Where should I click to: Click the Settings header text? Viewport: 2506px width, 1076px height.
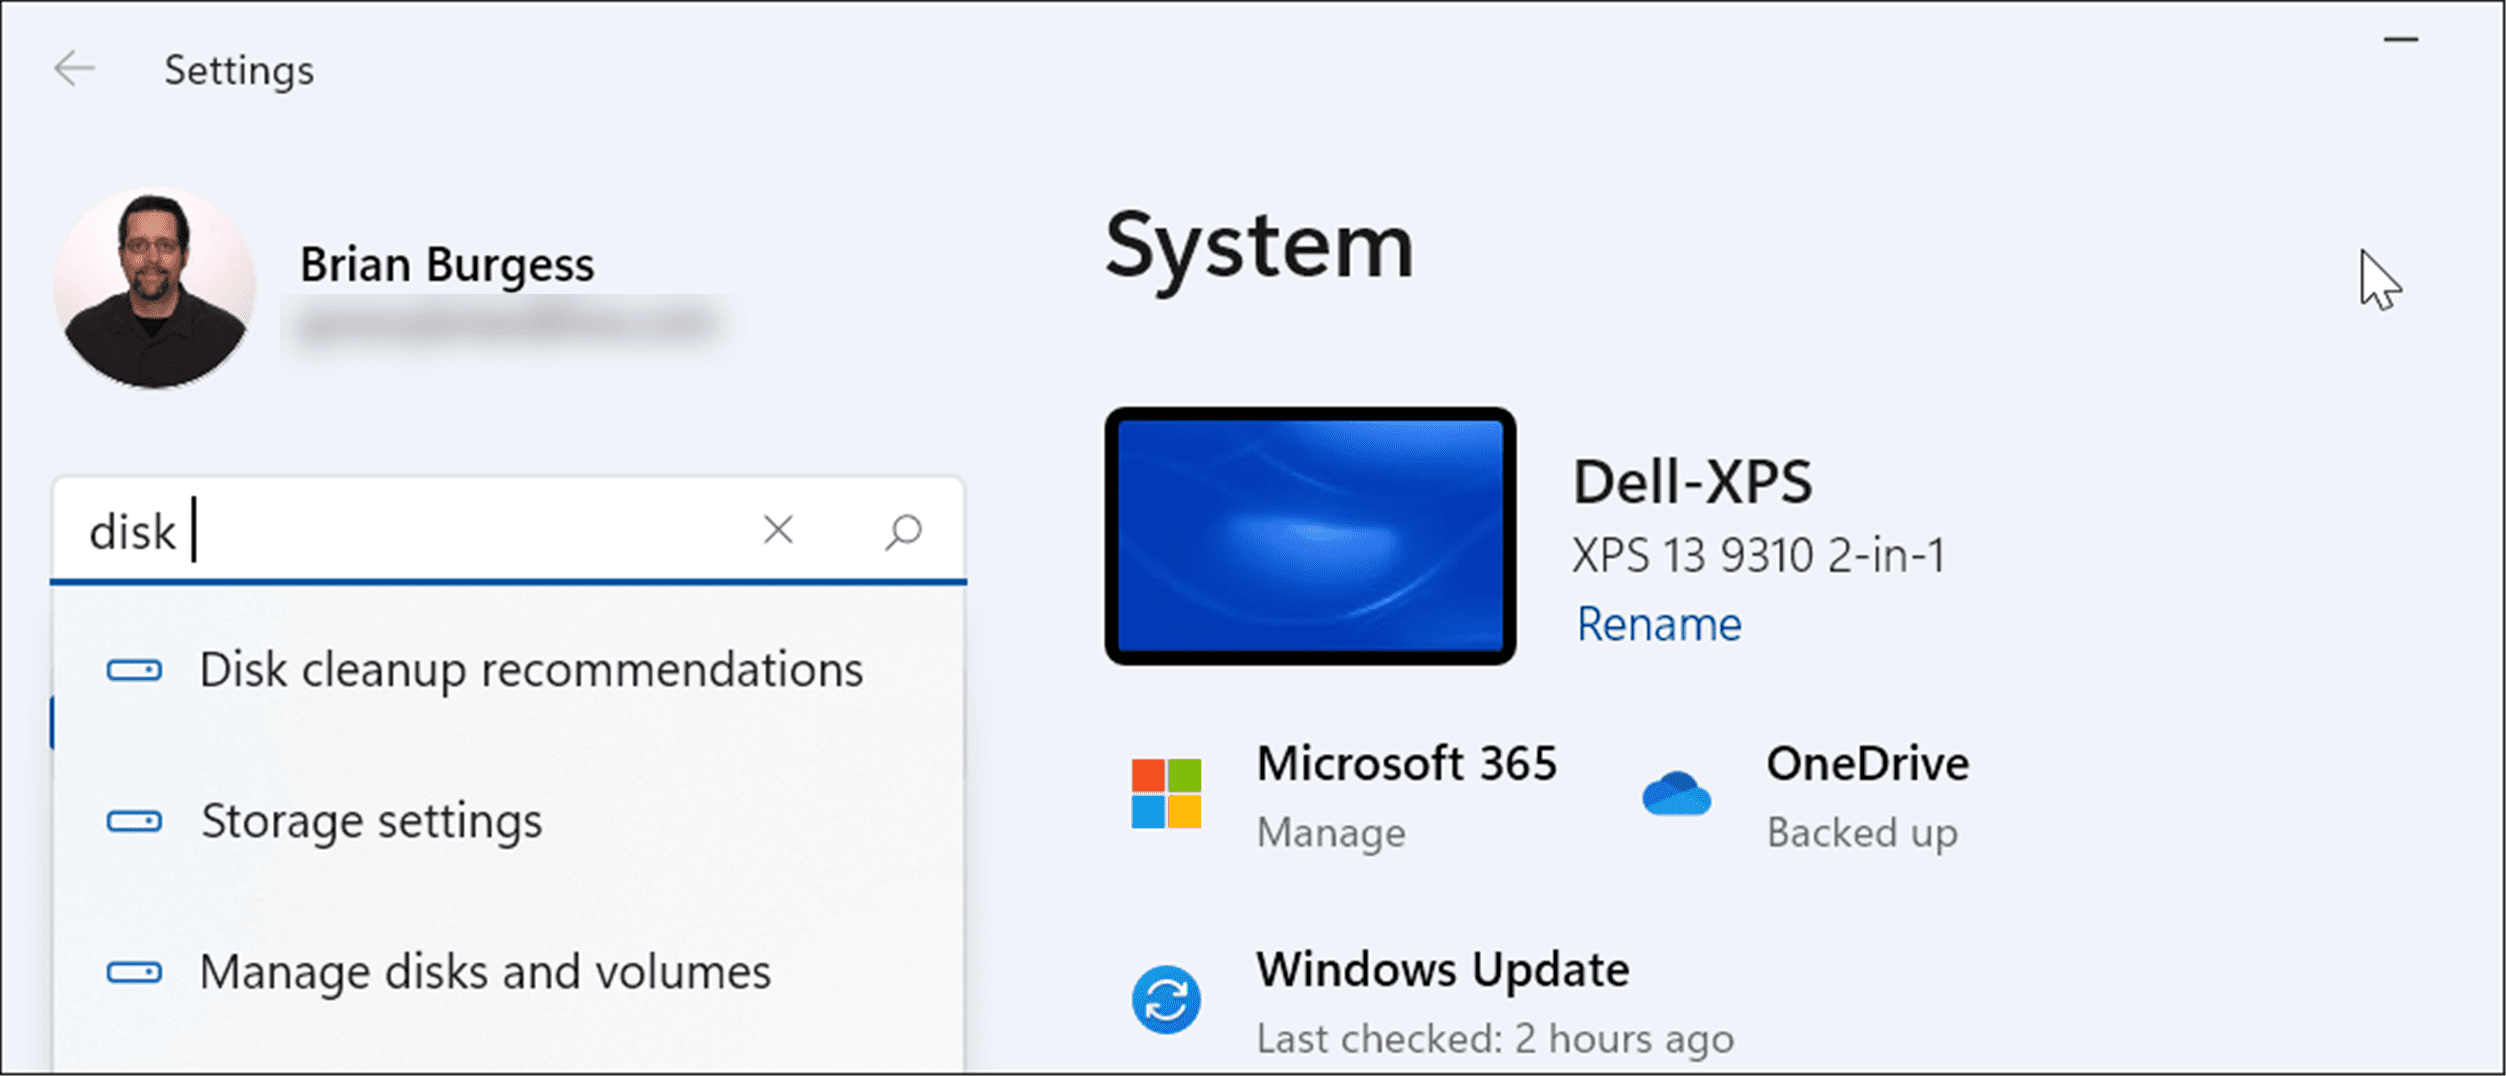[237, 70]
